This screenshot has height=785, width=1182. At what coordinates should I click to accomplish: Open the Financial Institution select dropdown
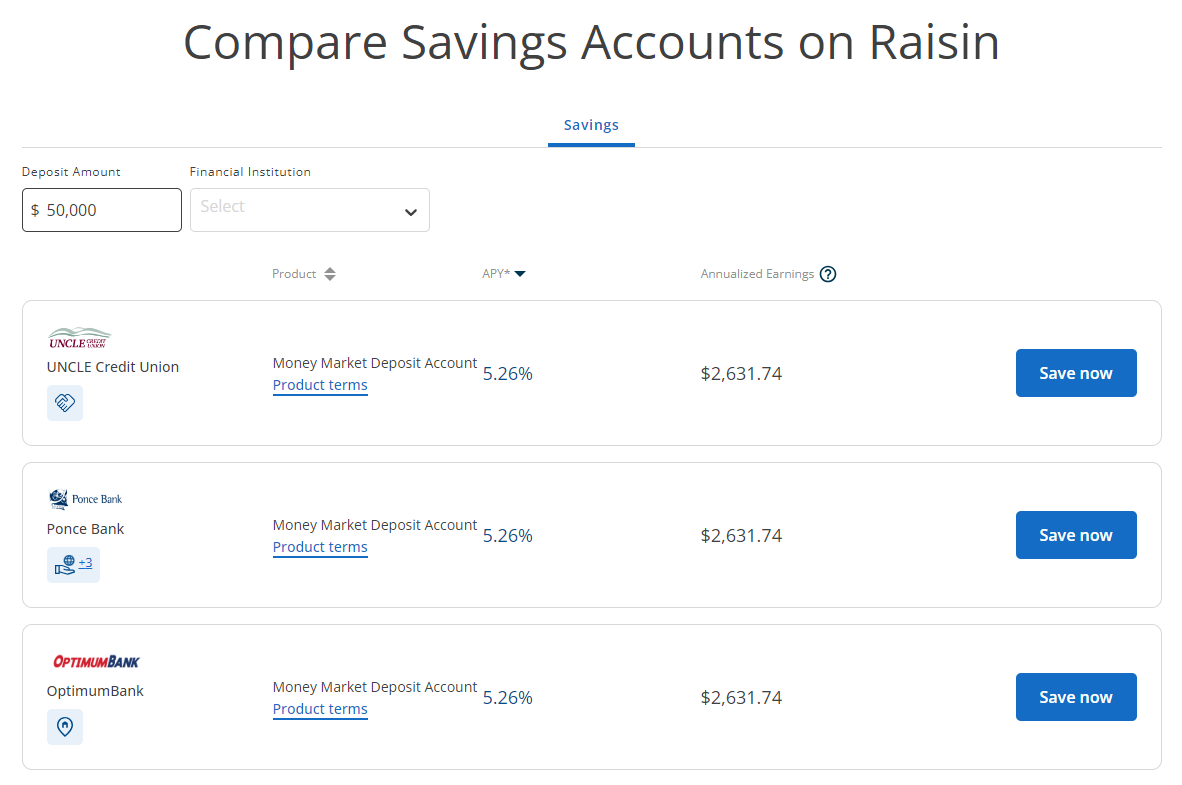pyautogui.click(x=300, y=210)
